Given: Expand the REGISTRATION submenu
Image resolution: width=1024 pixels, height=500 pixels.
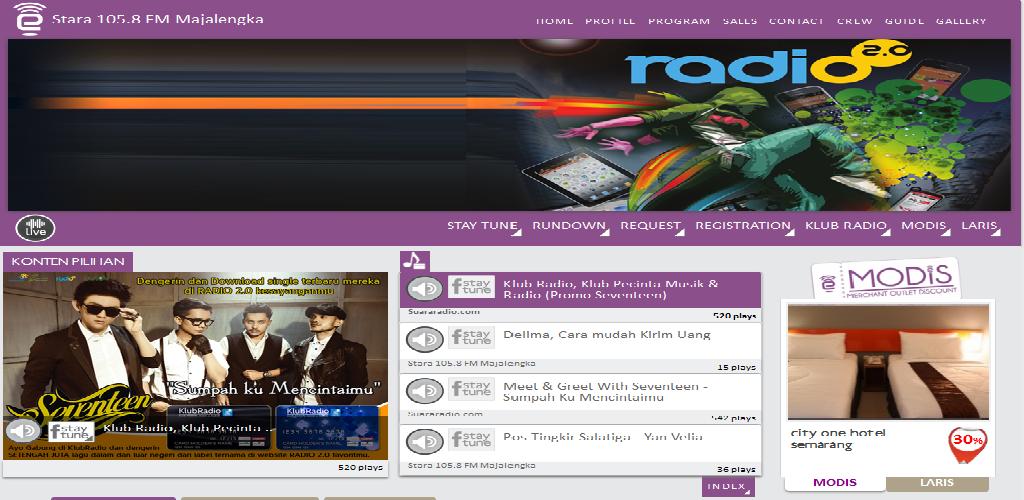Looking at the screenshot, I should click(x=744, y=227).
